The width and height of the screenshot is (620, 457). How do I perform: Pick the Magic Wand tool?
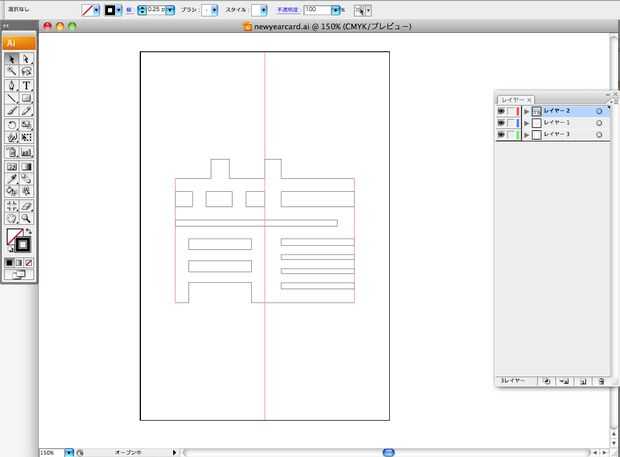tap(12, 72)
